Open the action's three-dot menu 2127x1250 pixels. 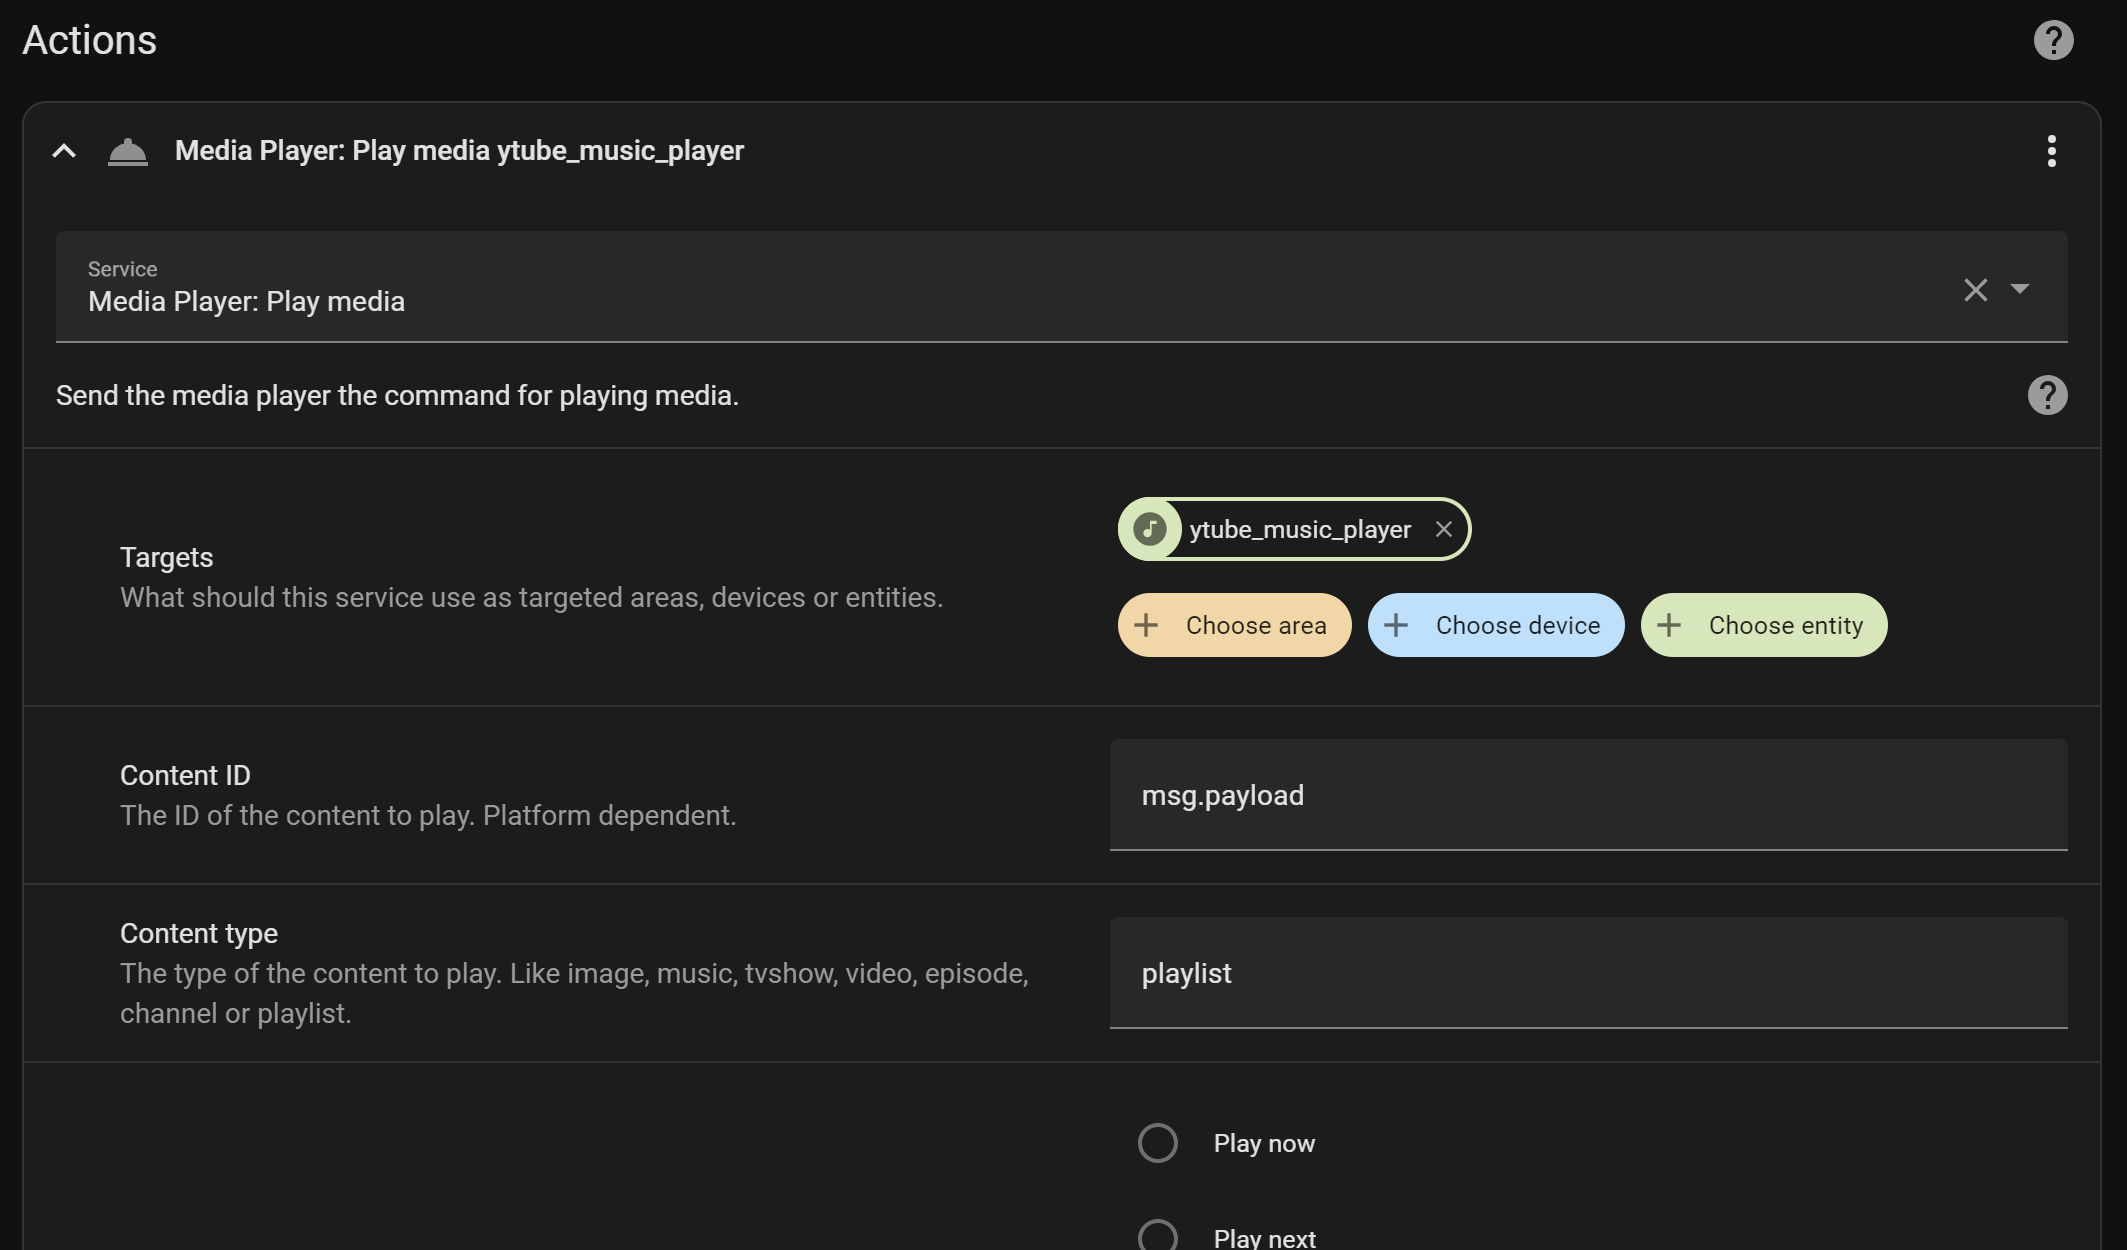(x=2051, y=151)
